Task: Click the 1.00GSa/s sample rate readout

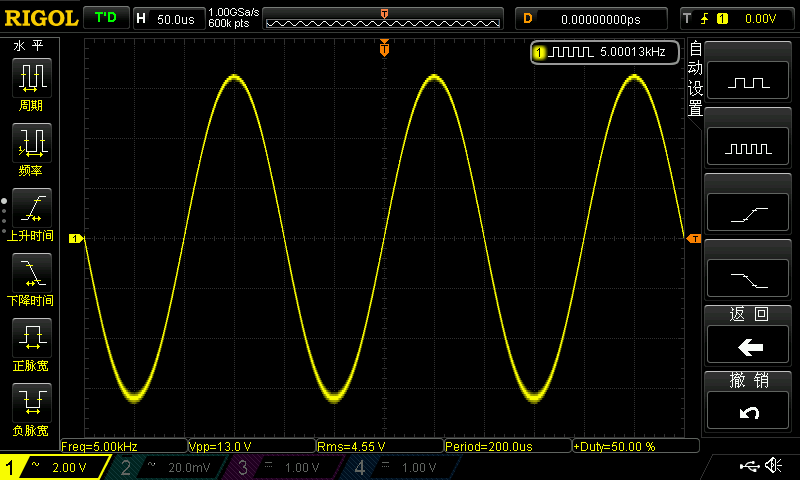Action: 234,12
